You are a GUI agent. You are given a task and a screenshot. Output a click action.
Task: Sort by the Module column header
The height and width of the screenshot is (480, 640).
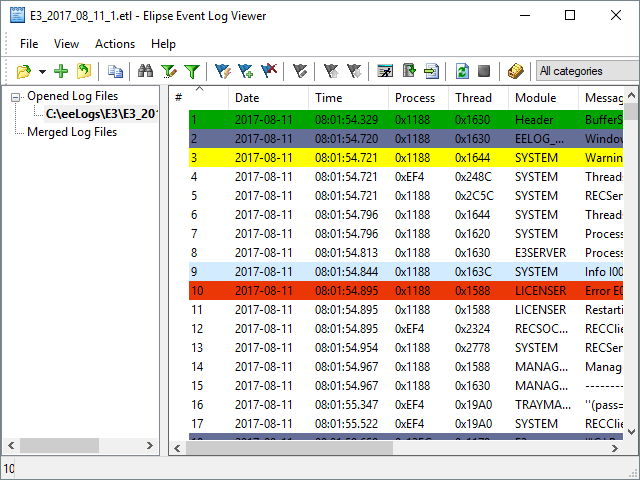click(x=535, y=98)
